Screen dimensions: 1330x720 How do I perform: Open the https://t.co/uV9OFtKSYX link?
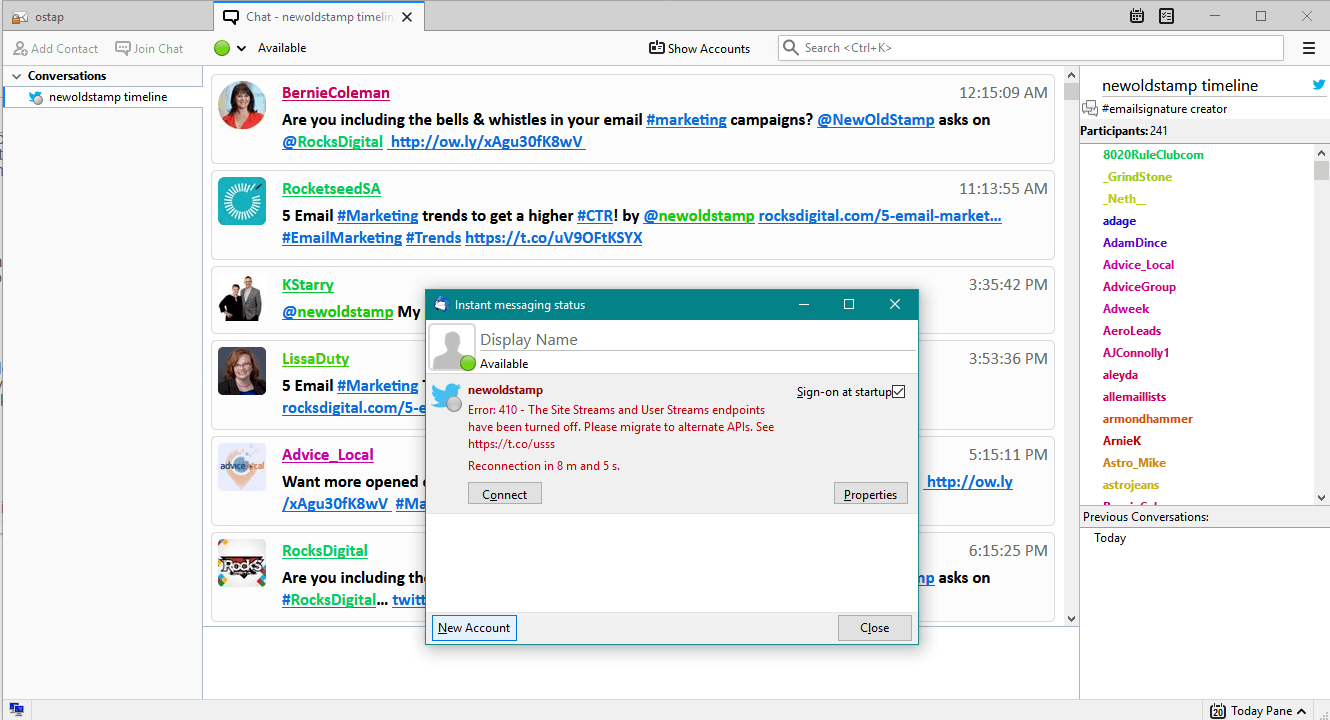coord(554,238)
